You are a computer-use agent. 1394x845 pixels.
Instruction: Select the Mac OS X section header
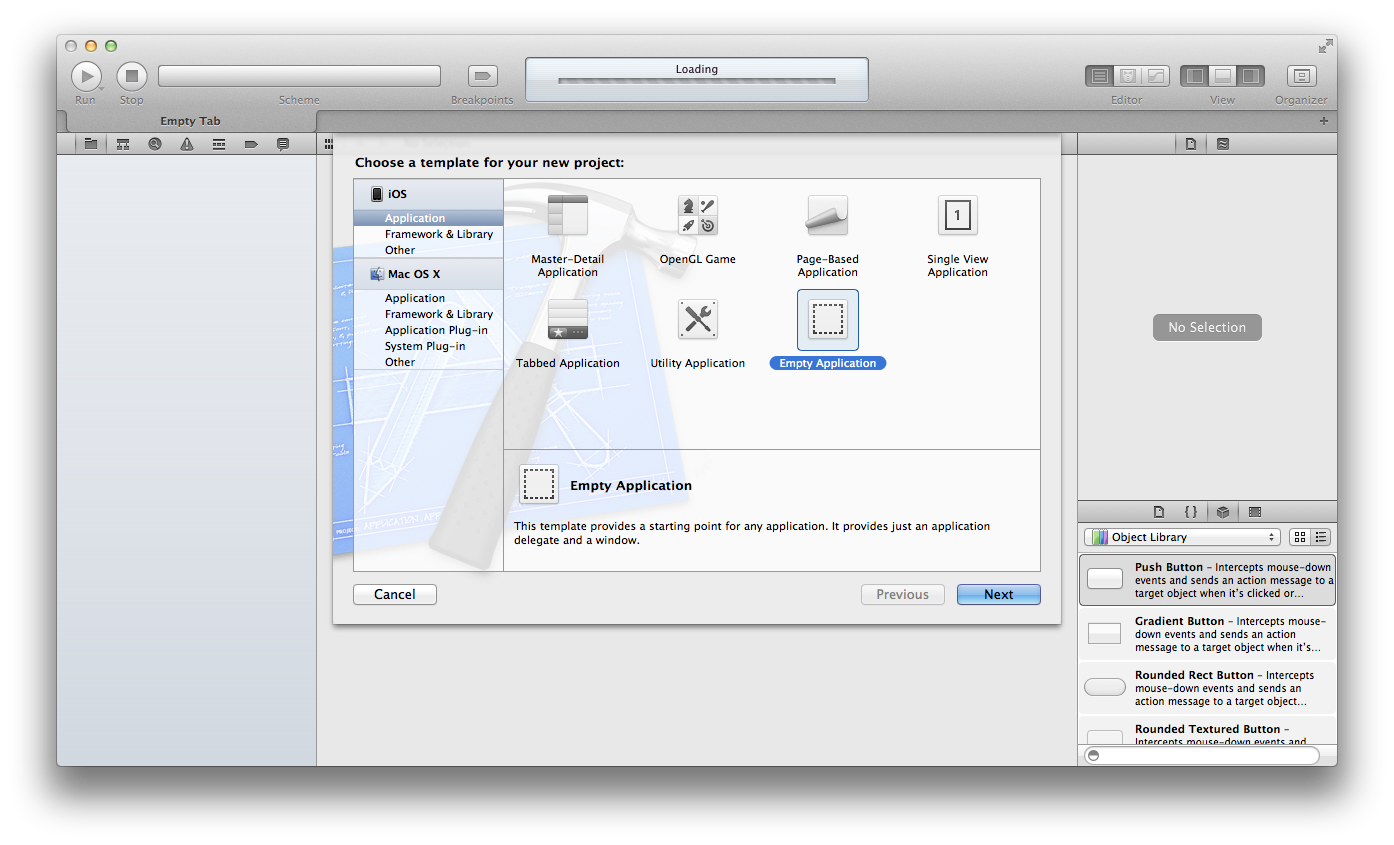pos(428,274)
